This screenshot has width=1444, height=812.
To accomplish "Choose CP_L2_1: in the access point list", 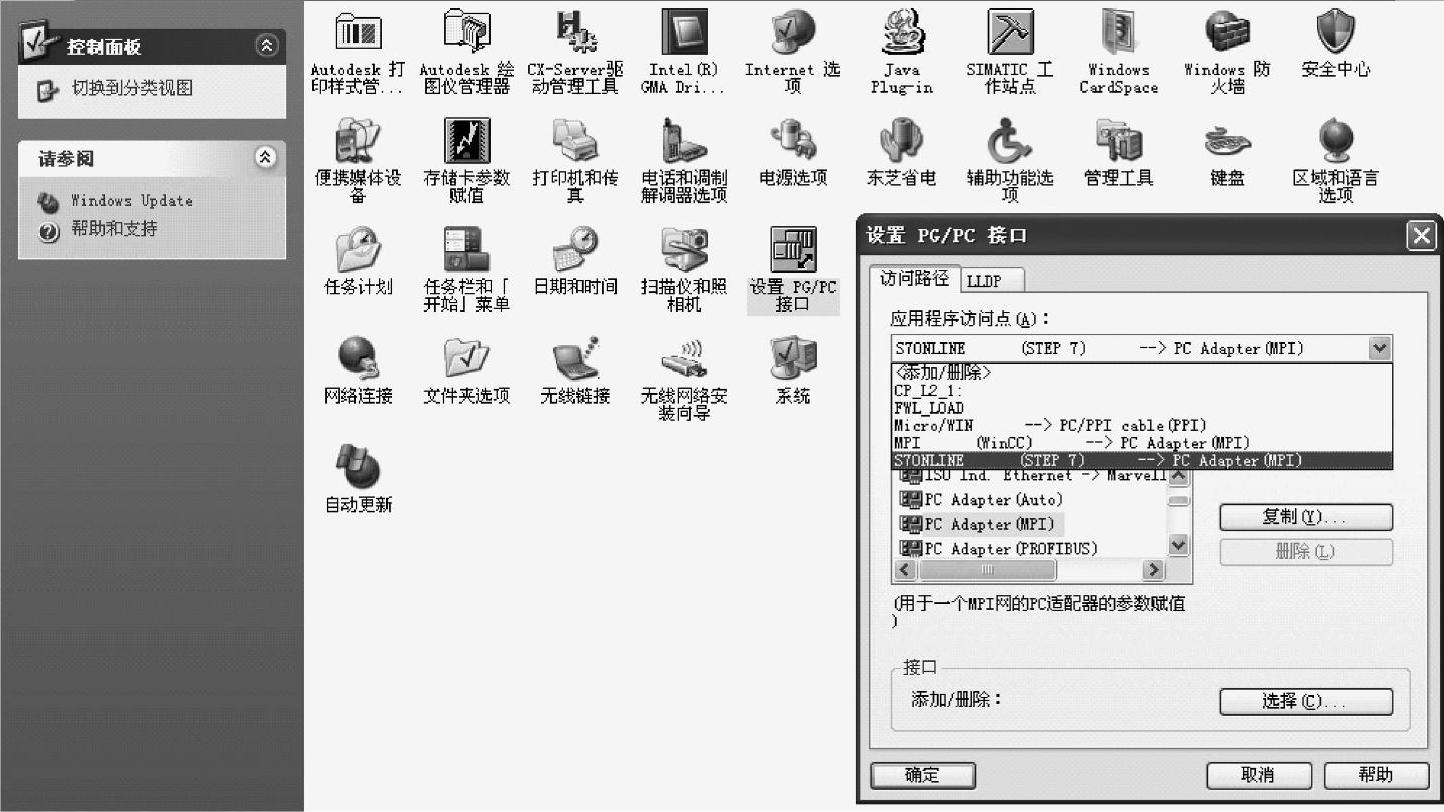I will point(1142,390).
